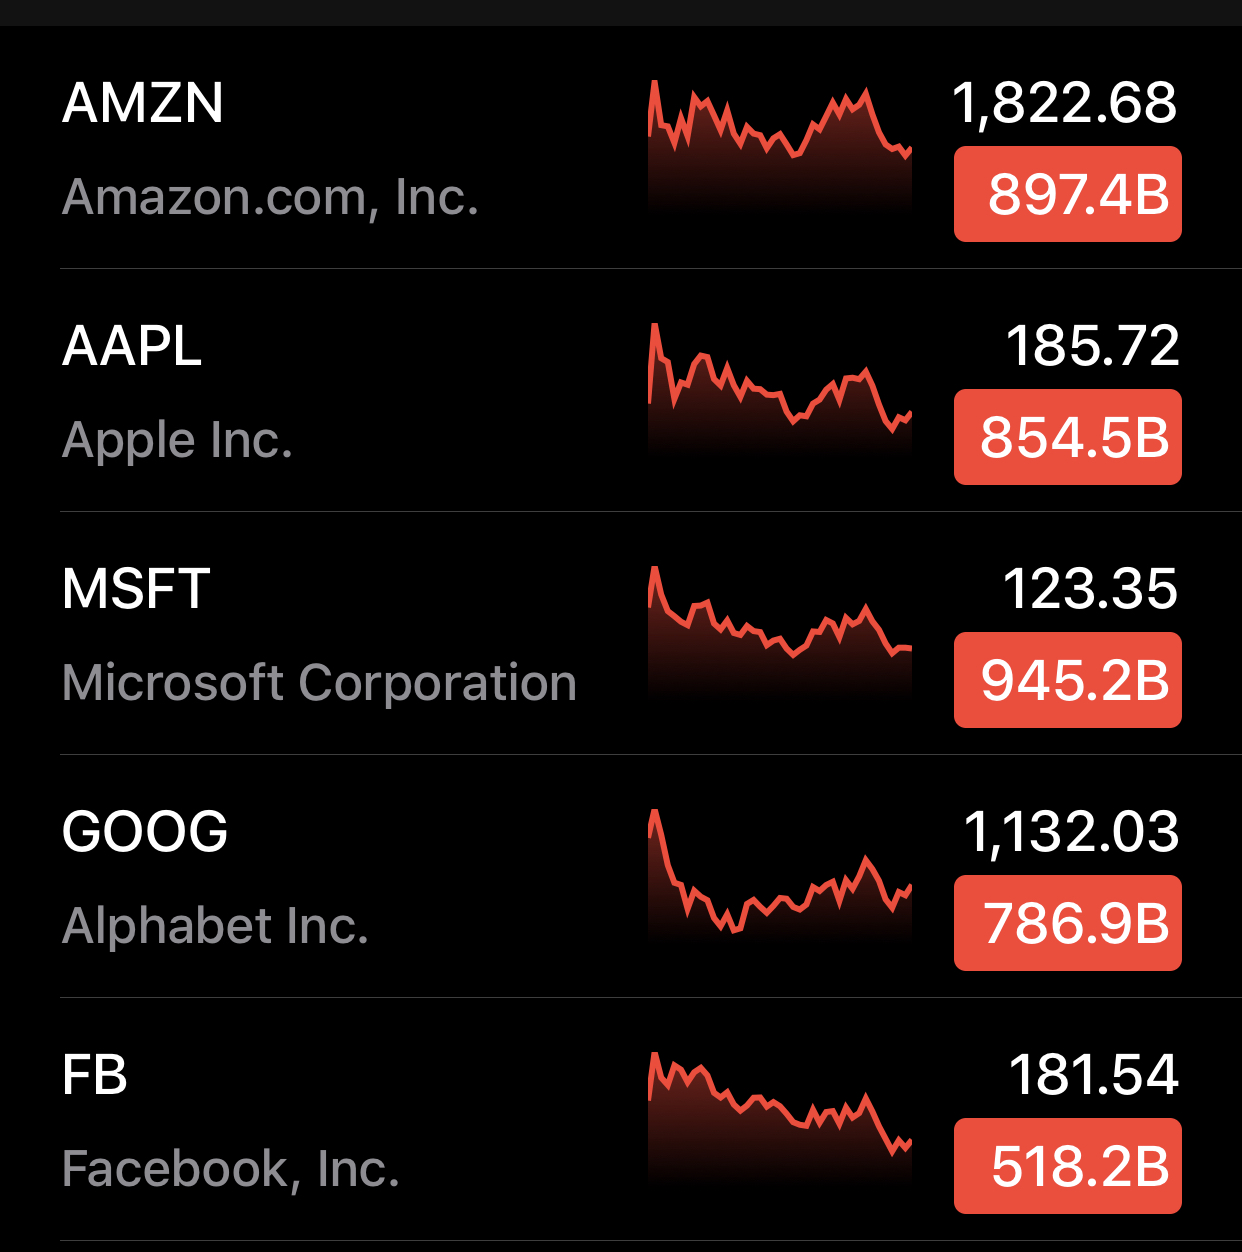Image resolution: width=1242 pixels, height=1252 pixels.
Task: Tap the GOOG 786.9B market cap badge
Action: (1067, 923)
